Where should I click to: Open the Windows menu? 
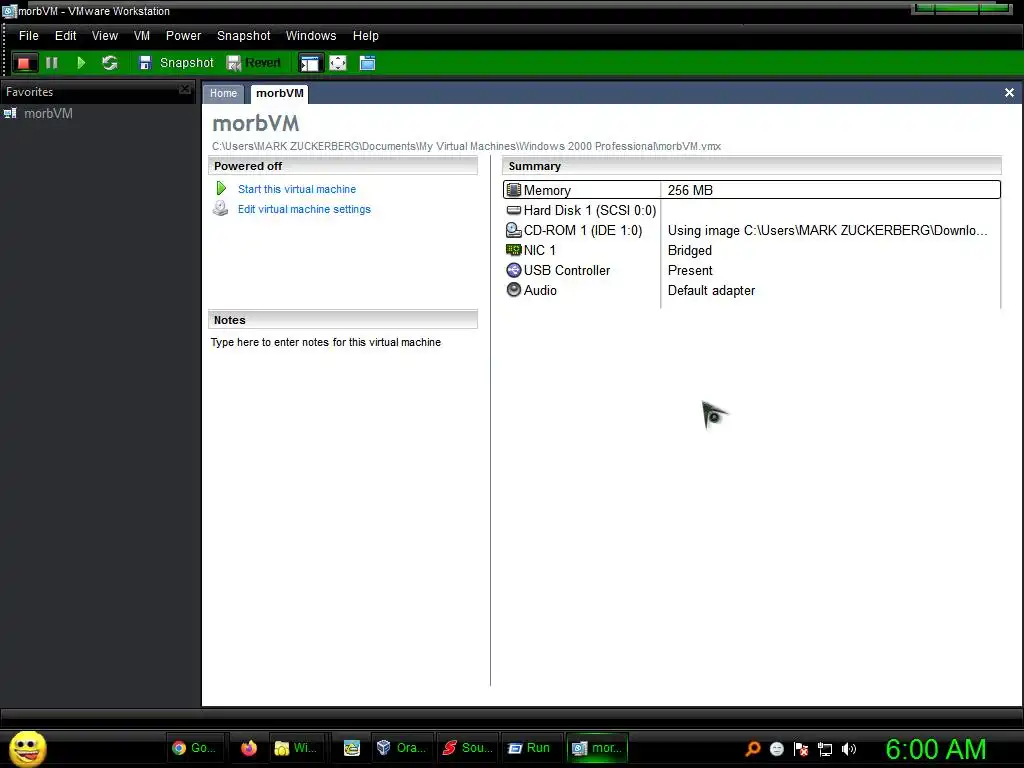[311, 36]
